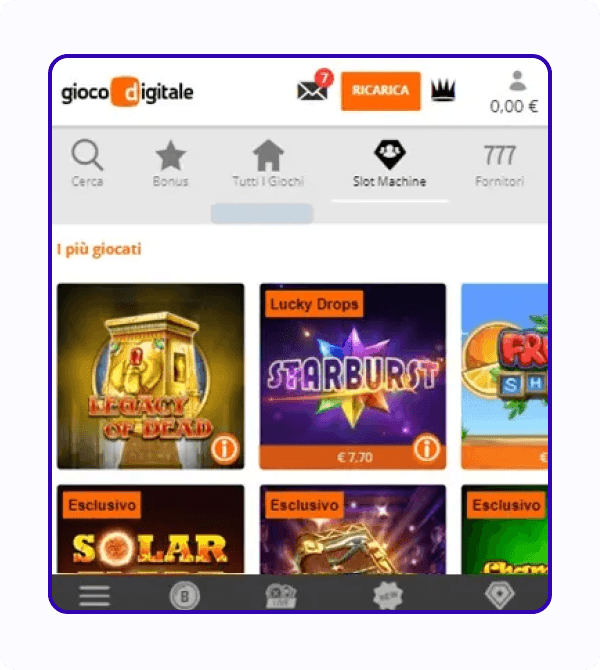600x670 pixels.
Task: Click the black crown VIP icon
Action: click(443, 90)
